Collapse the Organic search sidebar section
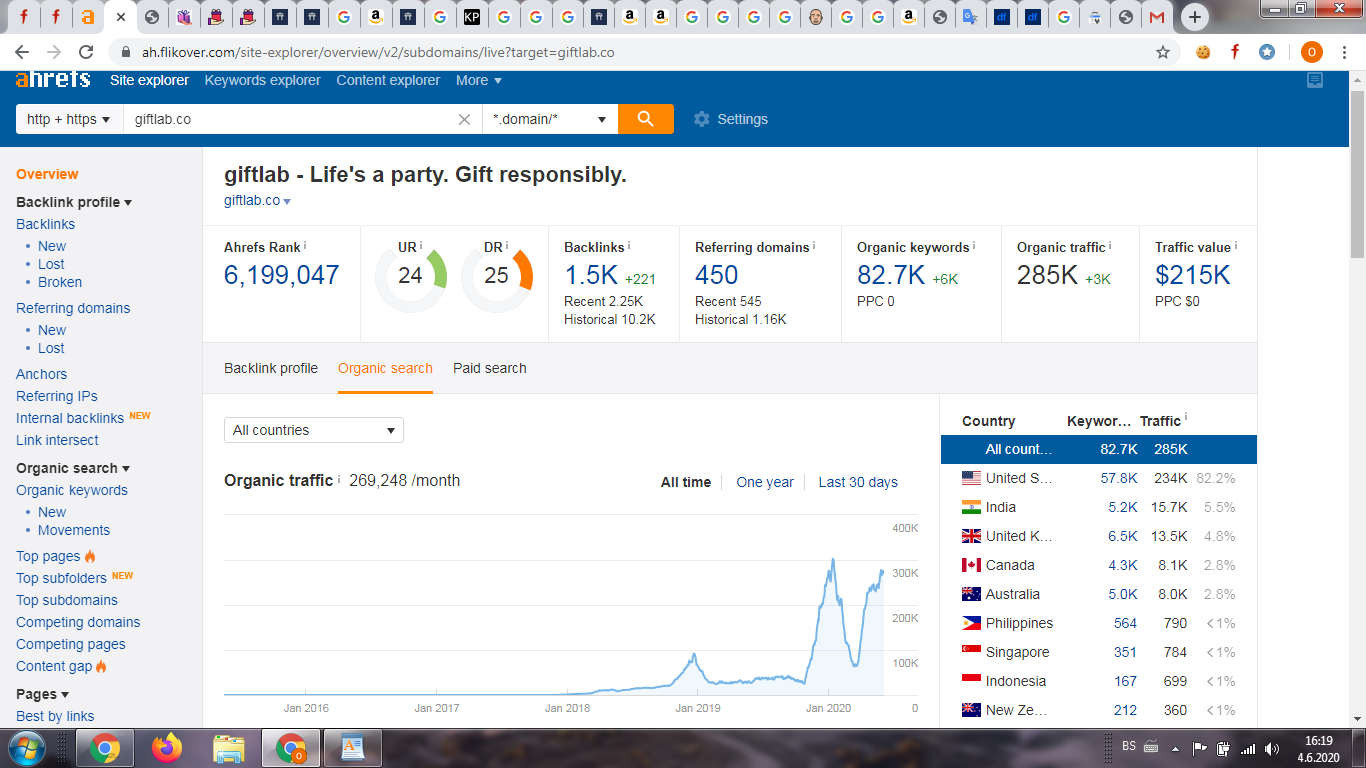 coord(73,468)
